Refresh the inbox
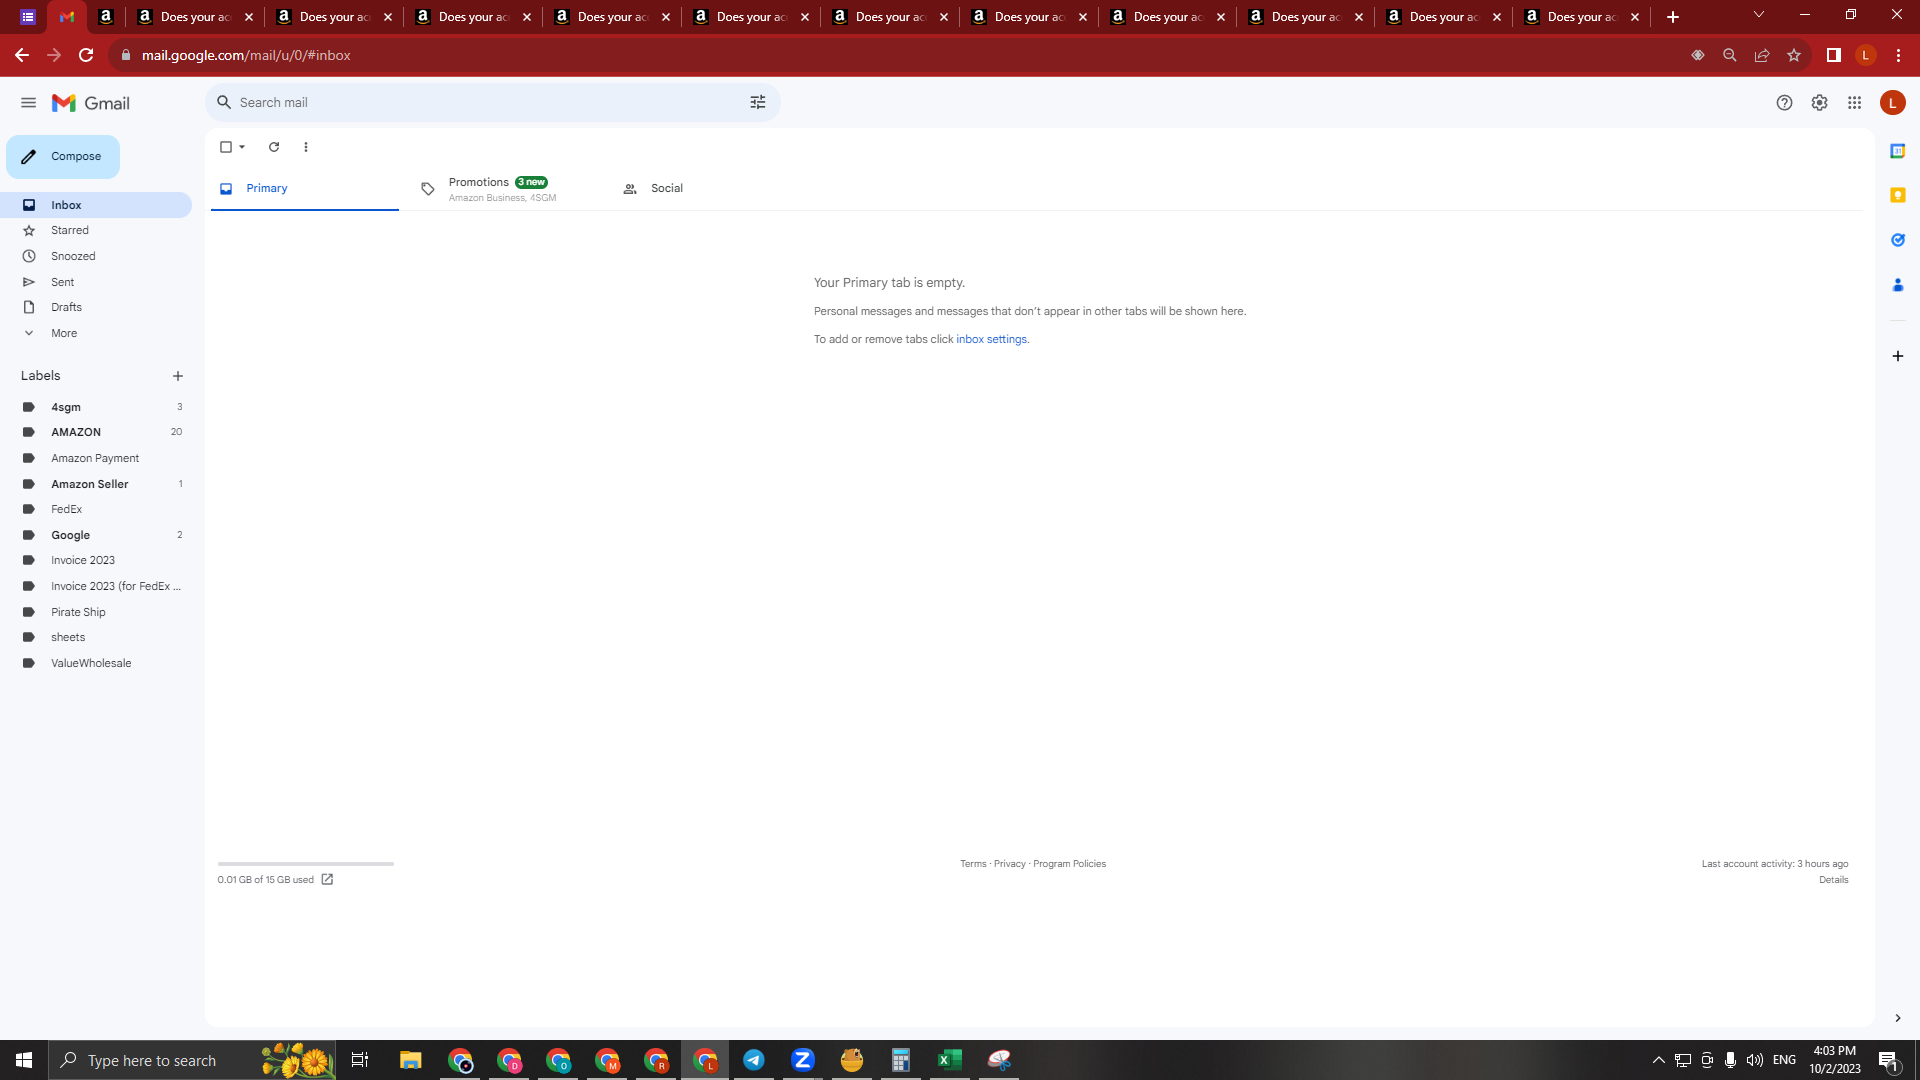 click(x=274, y=147)
